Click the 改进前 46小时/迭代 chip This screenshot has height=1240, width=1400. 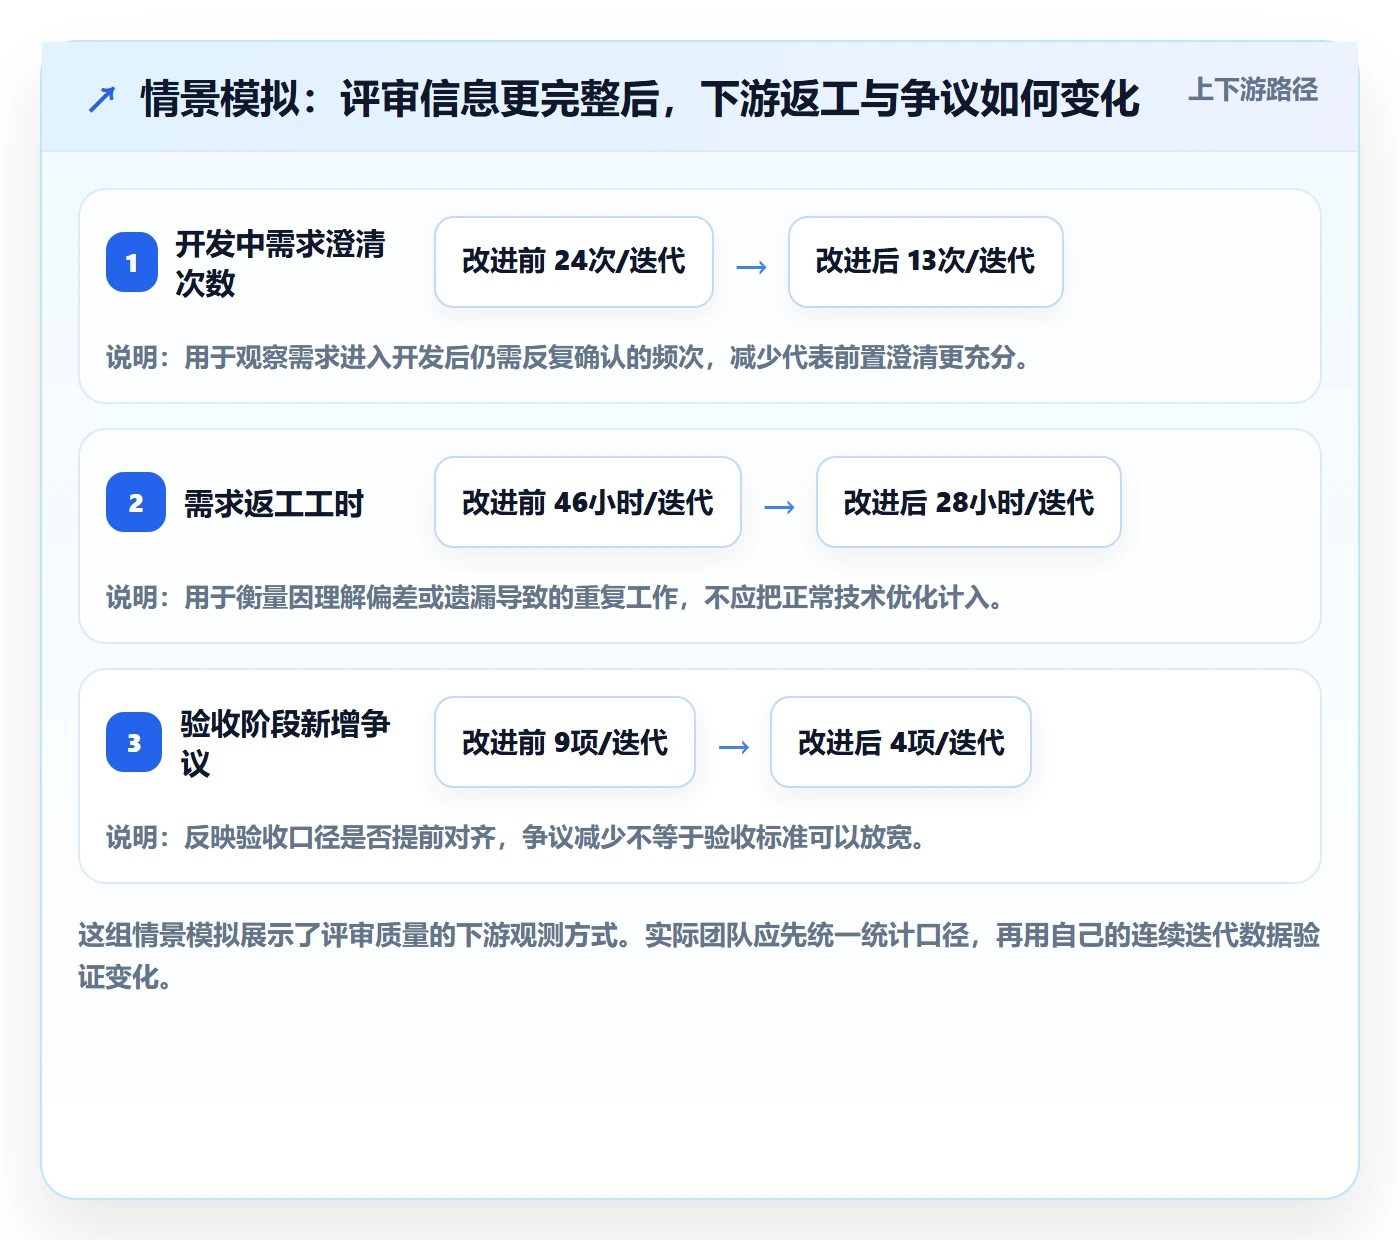click(588, 502)
